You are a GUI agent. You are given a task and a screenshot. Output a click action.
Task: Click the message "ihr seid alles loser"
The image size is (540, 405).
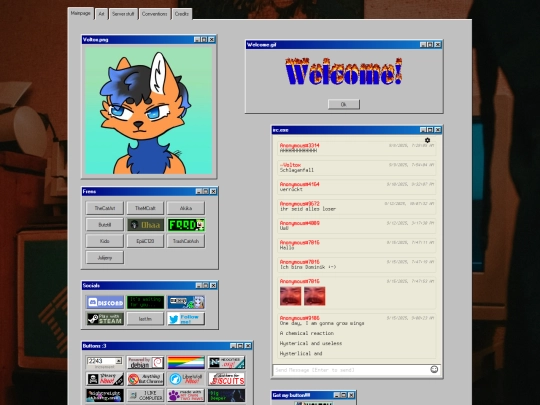click(x=308, y=209)
